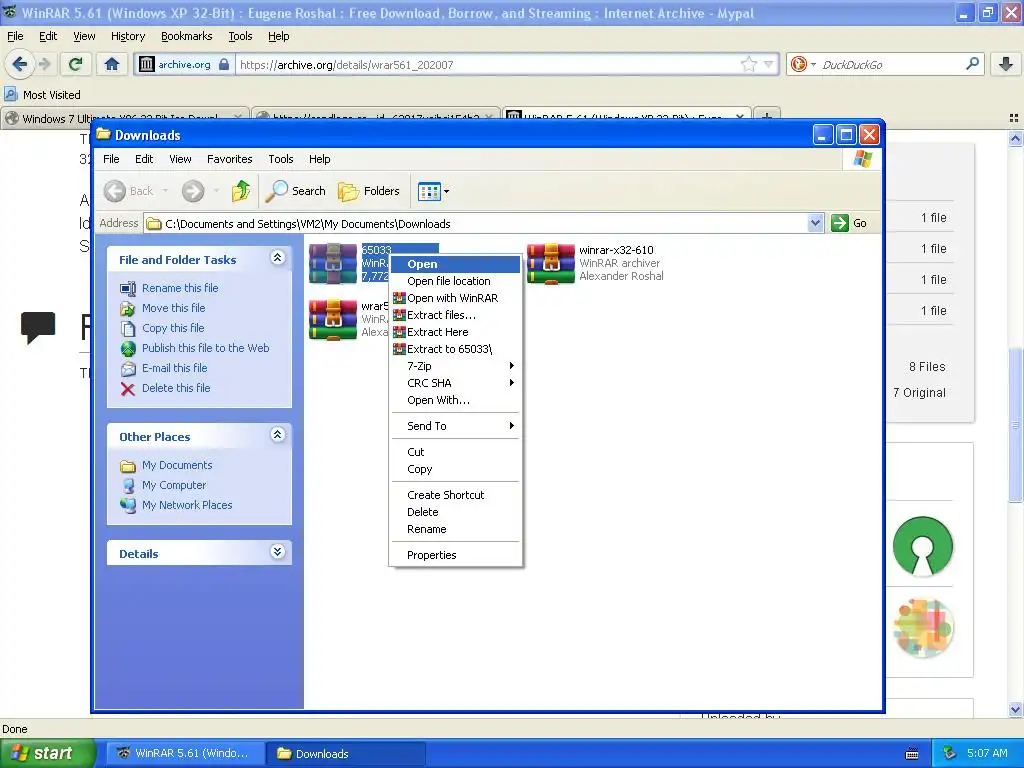Click Delete this file task
This screenshot has width=1024, height=768.
pyautogui.click(x=176, y=388)
